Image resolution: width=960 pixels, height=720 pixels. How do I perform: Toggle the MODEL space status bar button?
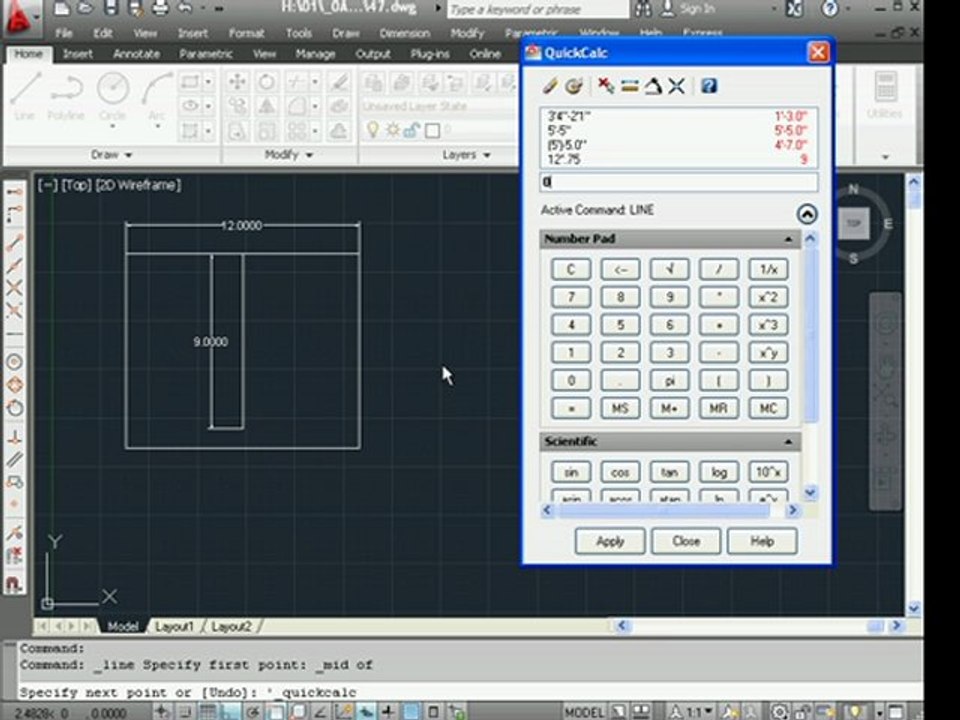[583, 712]
